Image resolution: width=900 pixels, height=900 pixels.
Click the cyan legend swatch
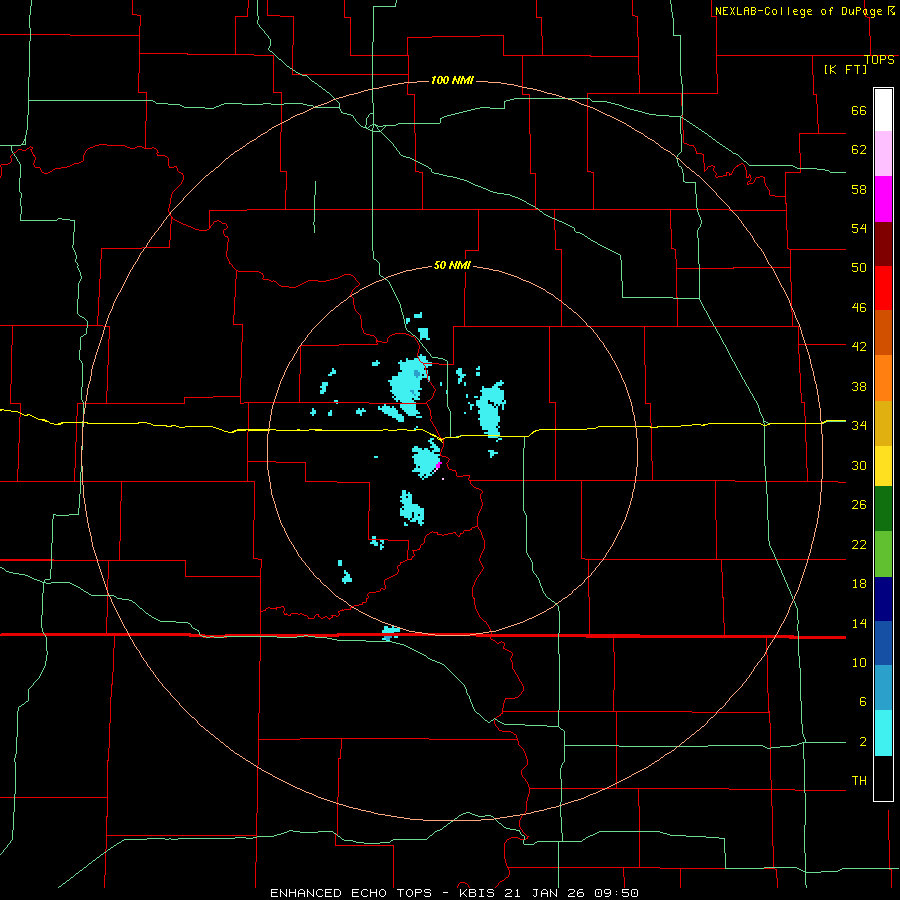883,733
